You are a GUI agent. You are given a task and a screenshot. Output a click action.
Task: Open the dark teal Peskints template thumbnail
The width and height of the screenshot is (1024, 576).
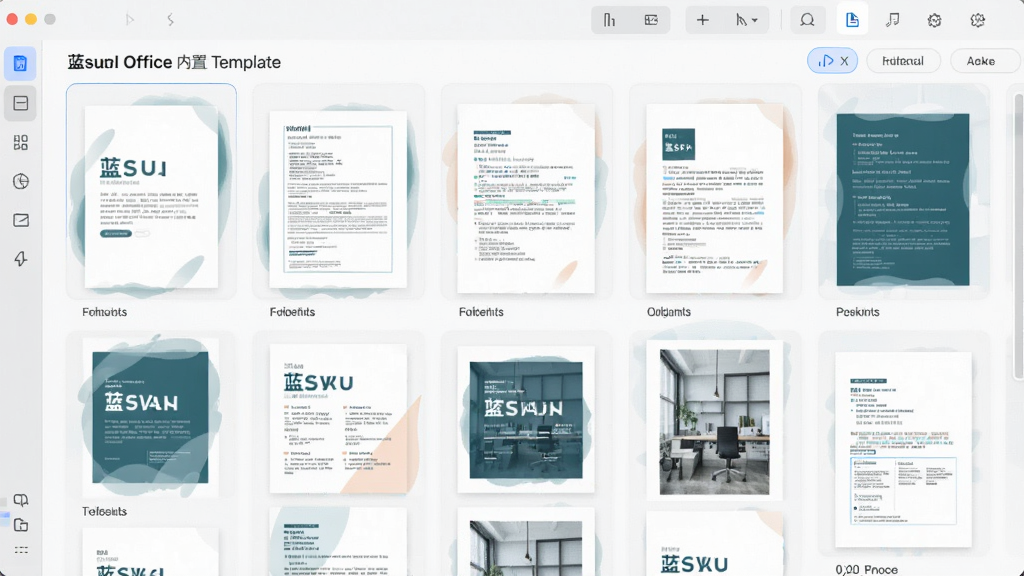pos(903,199)
